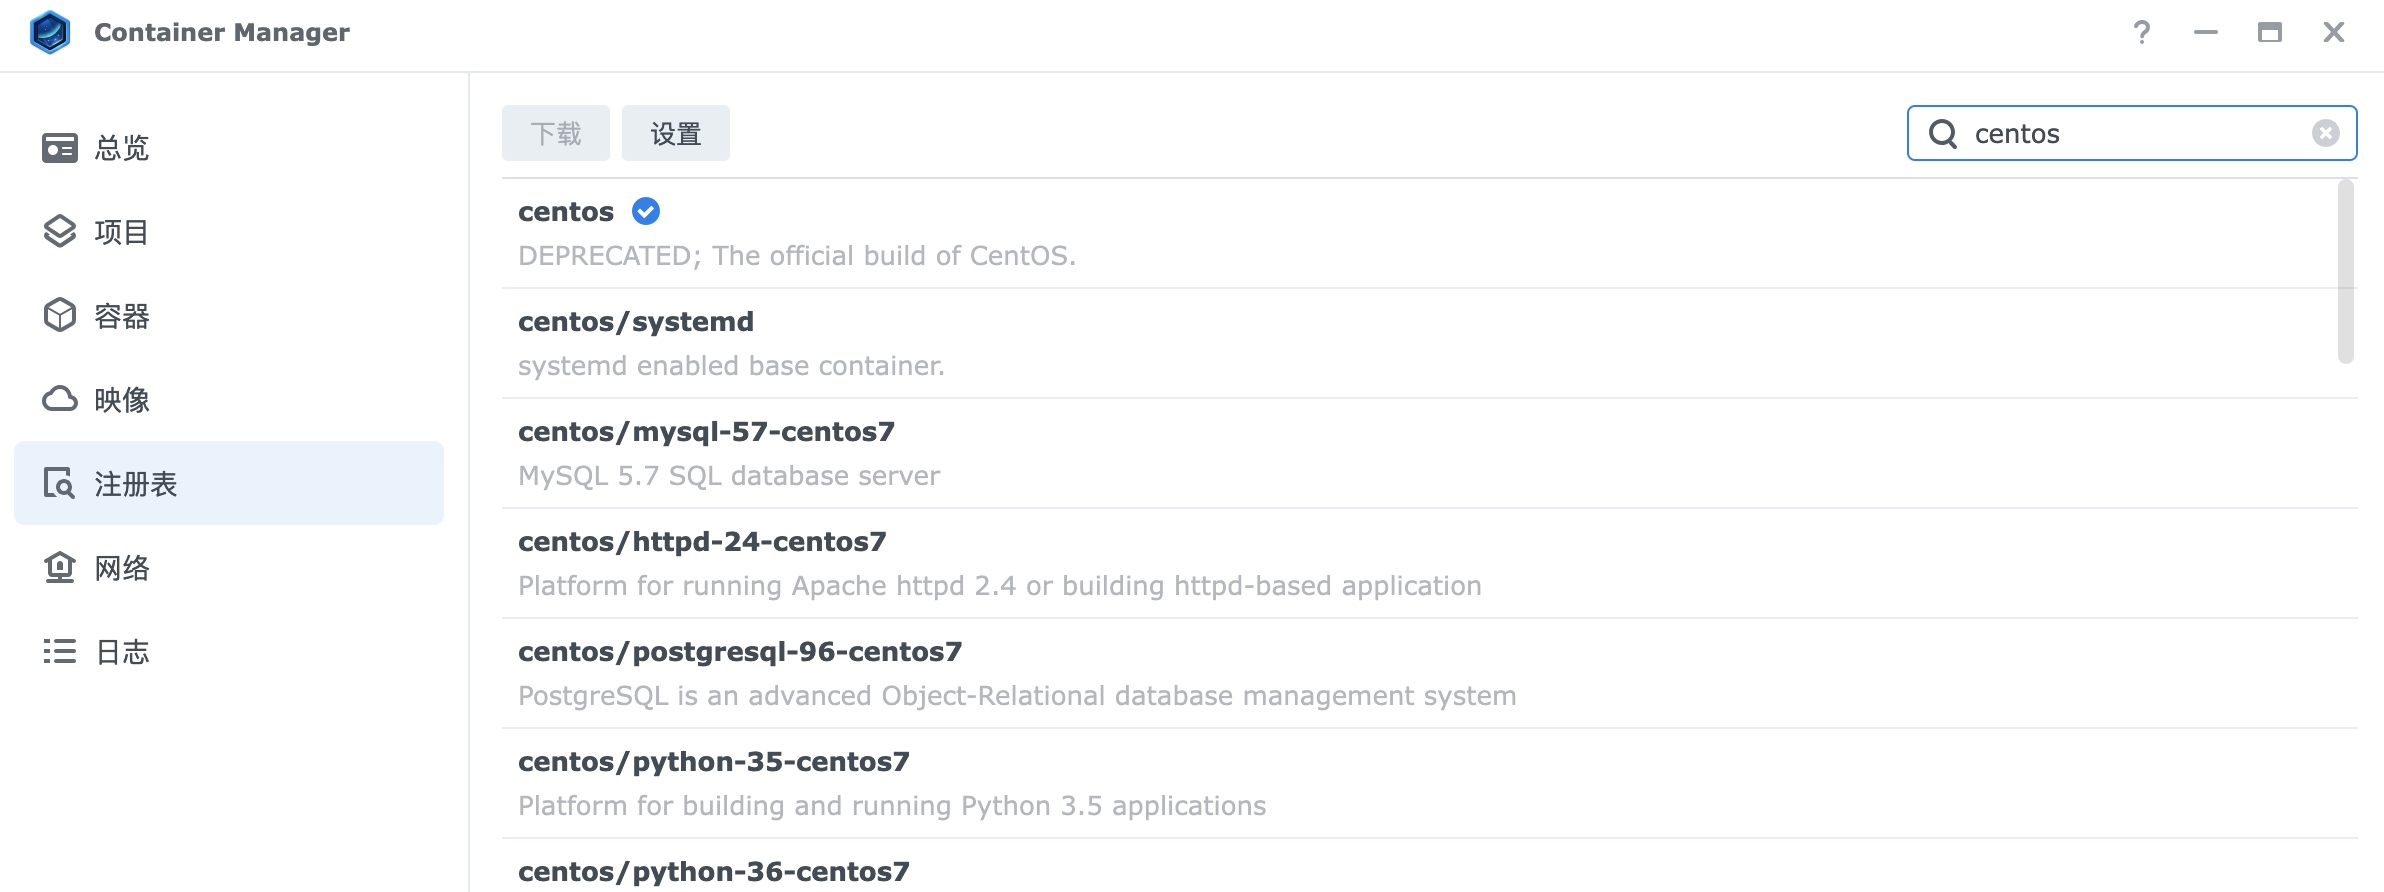Open the 总览 overview icon in sidebar

[x=60, y=148]
